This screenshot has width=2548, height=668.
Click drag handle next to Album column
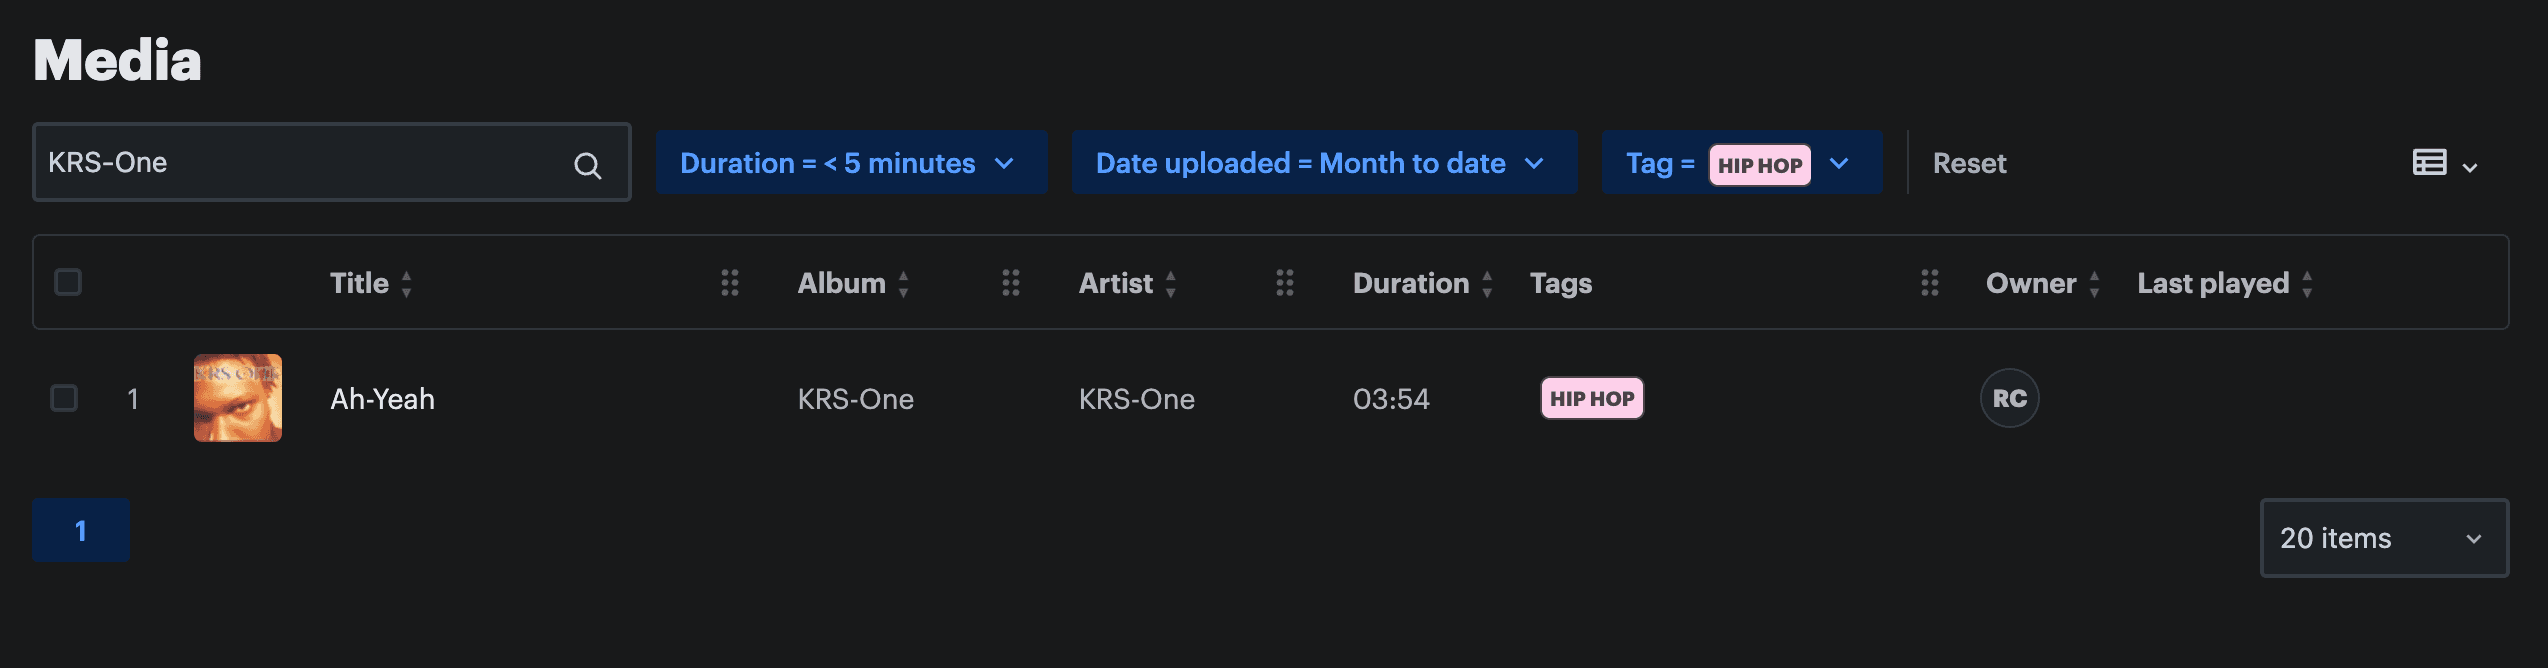[1011, 283]
